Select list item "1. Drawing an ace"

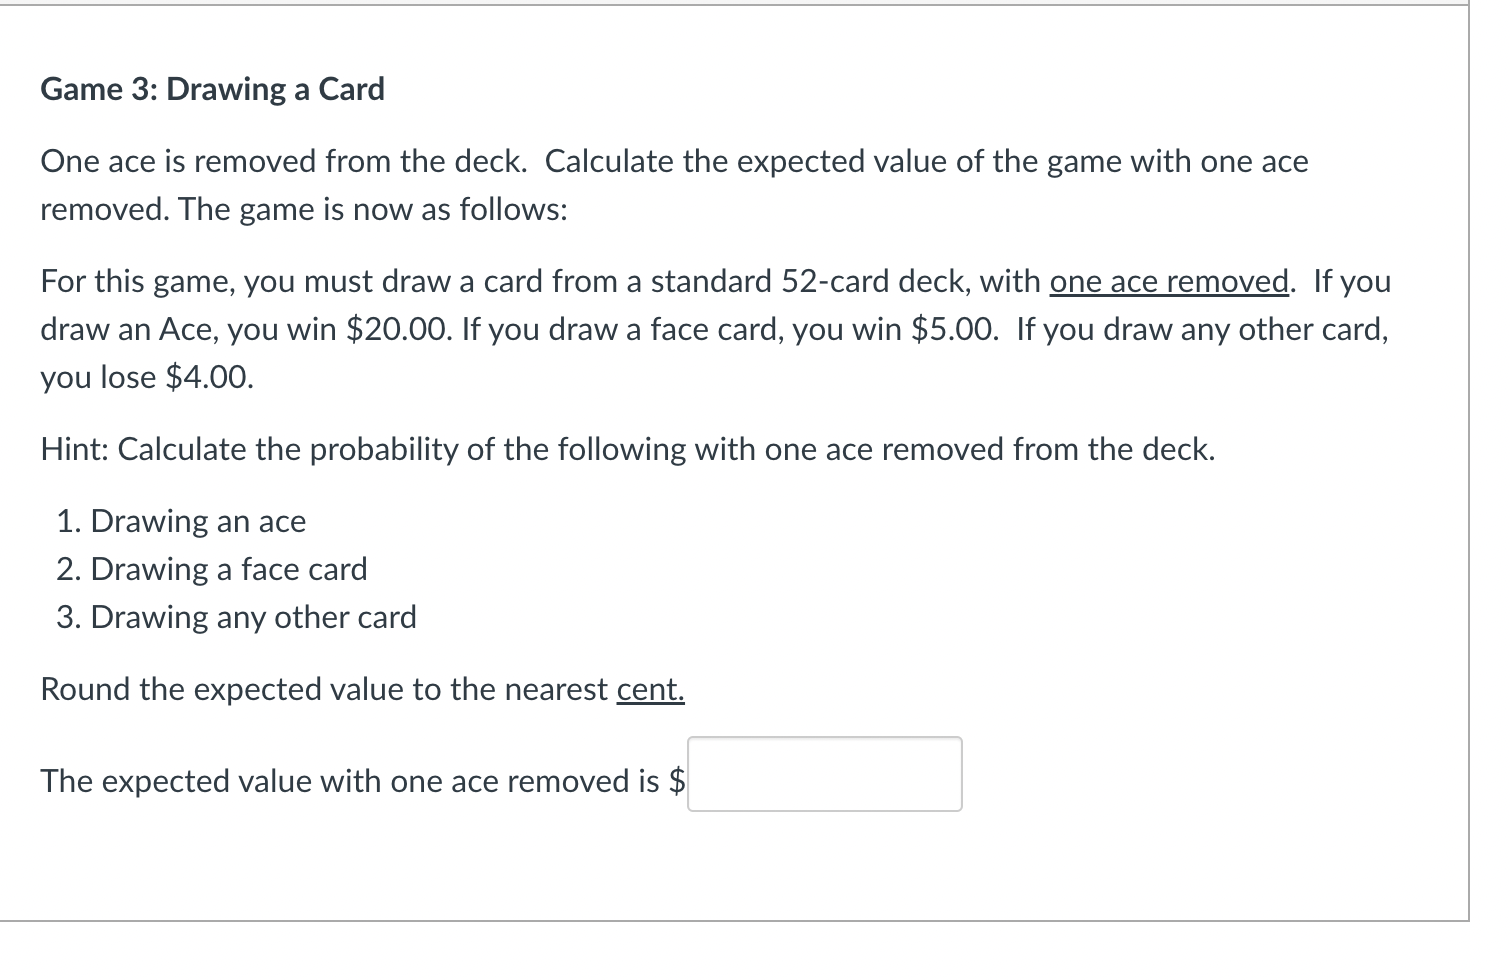click(181, 521)
